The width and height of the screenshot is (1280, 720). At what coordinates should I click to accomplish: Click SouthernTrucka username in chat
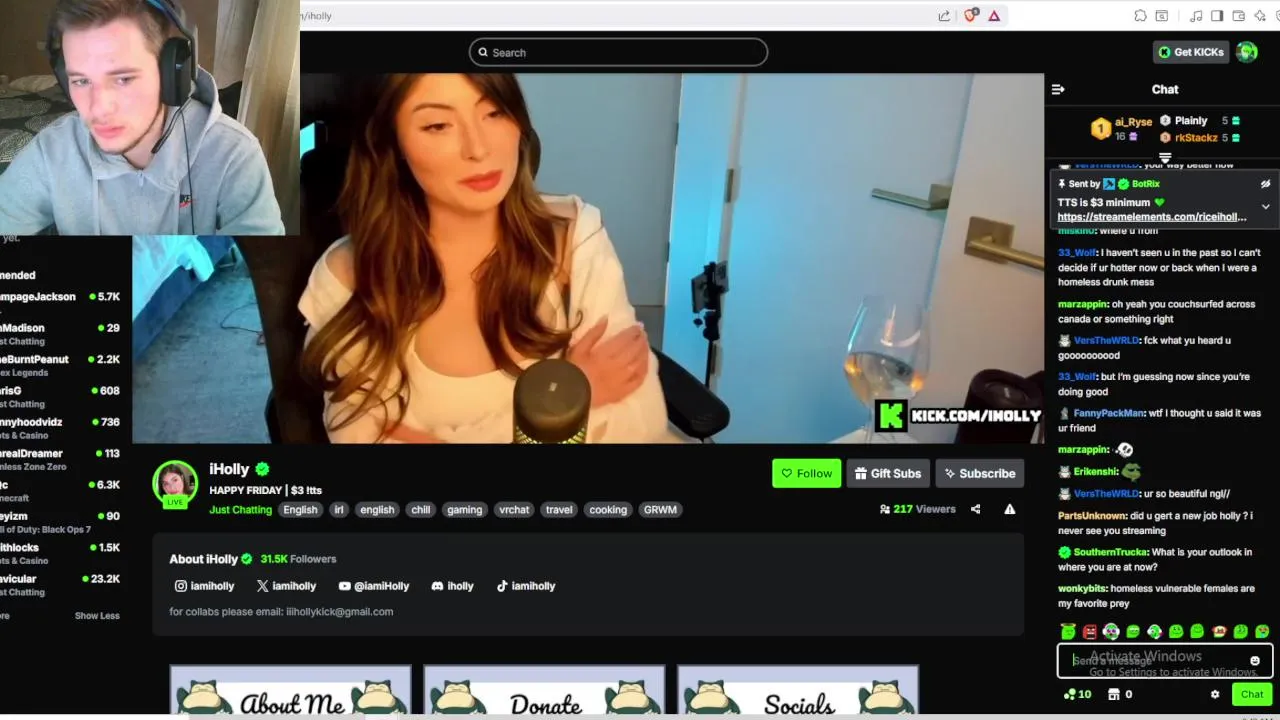pyautogui.click(x=1110, y=552)
